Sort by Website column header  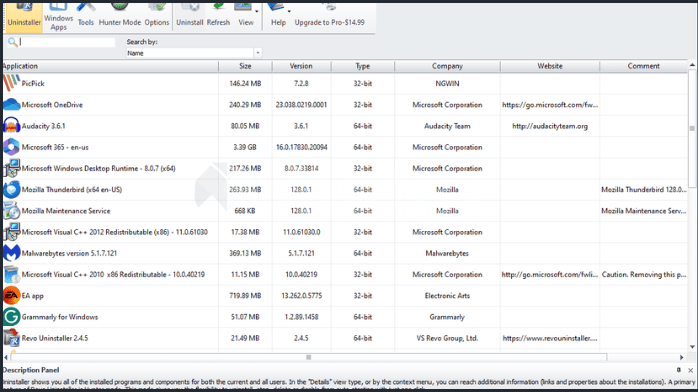(550, 66)
